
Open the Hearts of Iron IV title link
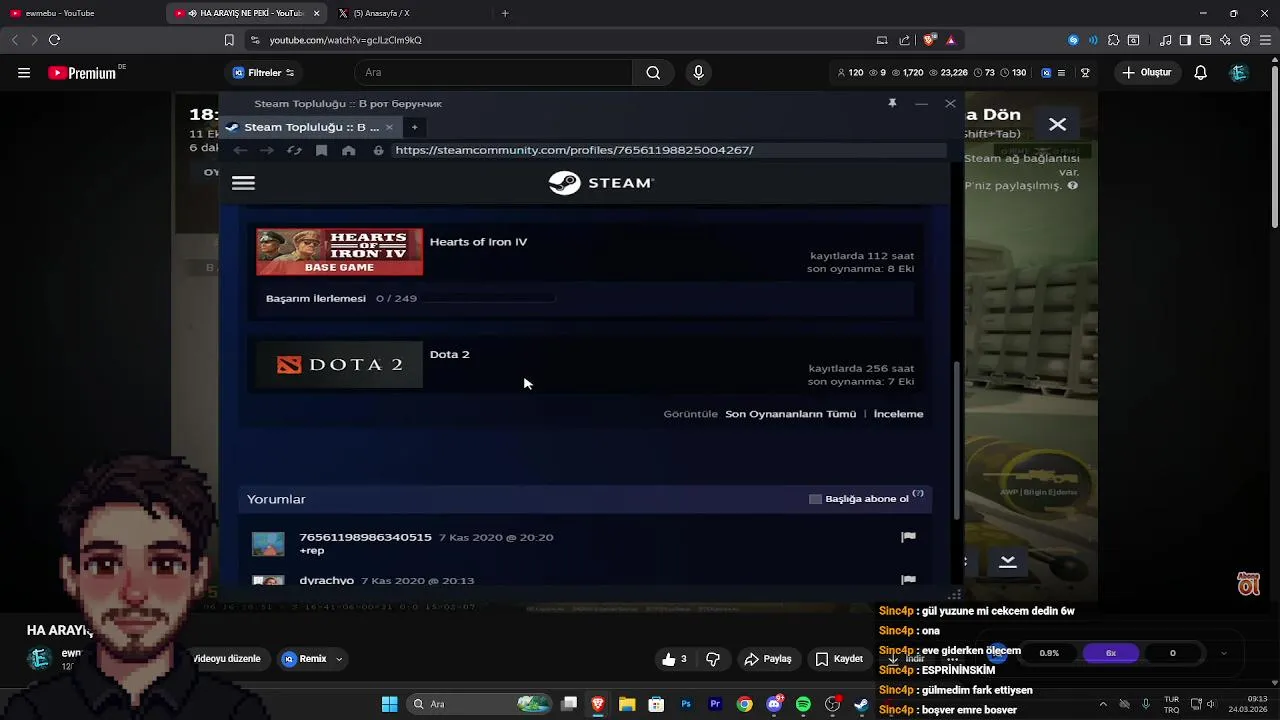point(478,242)
